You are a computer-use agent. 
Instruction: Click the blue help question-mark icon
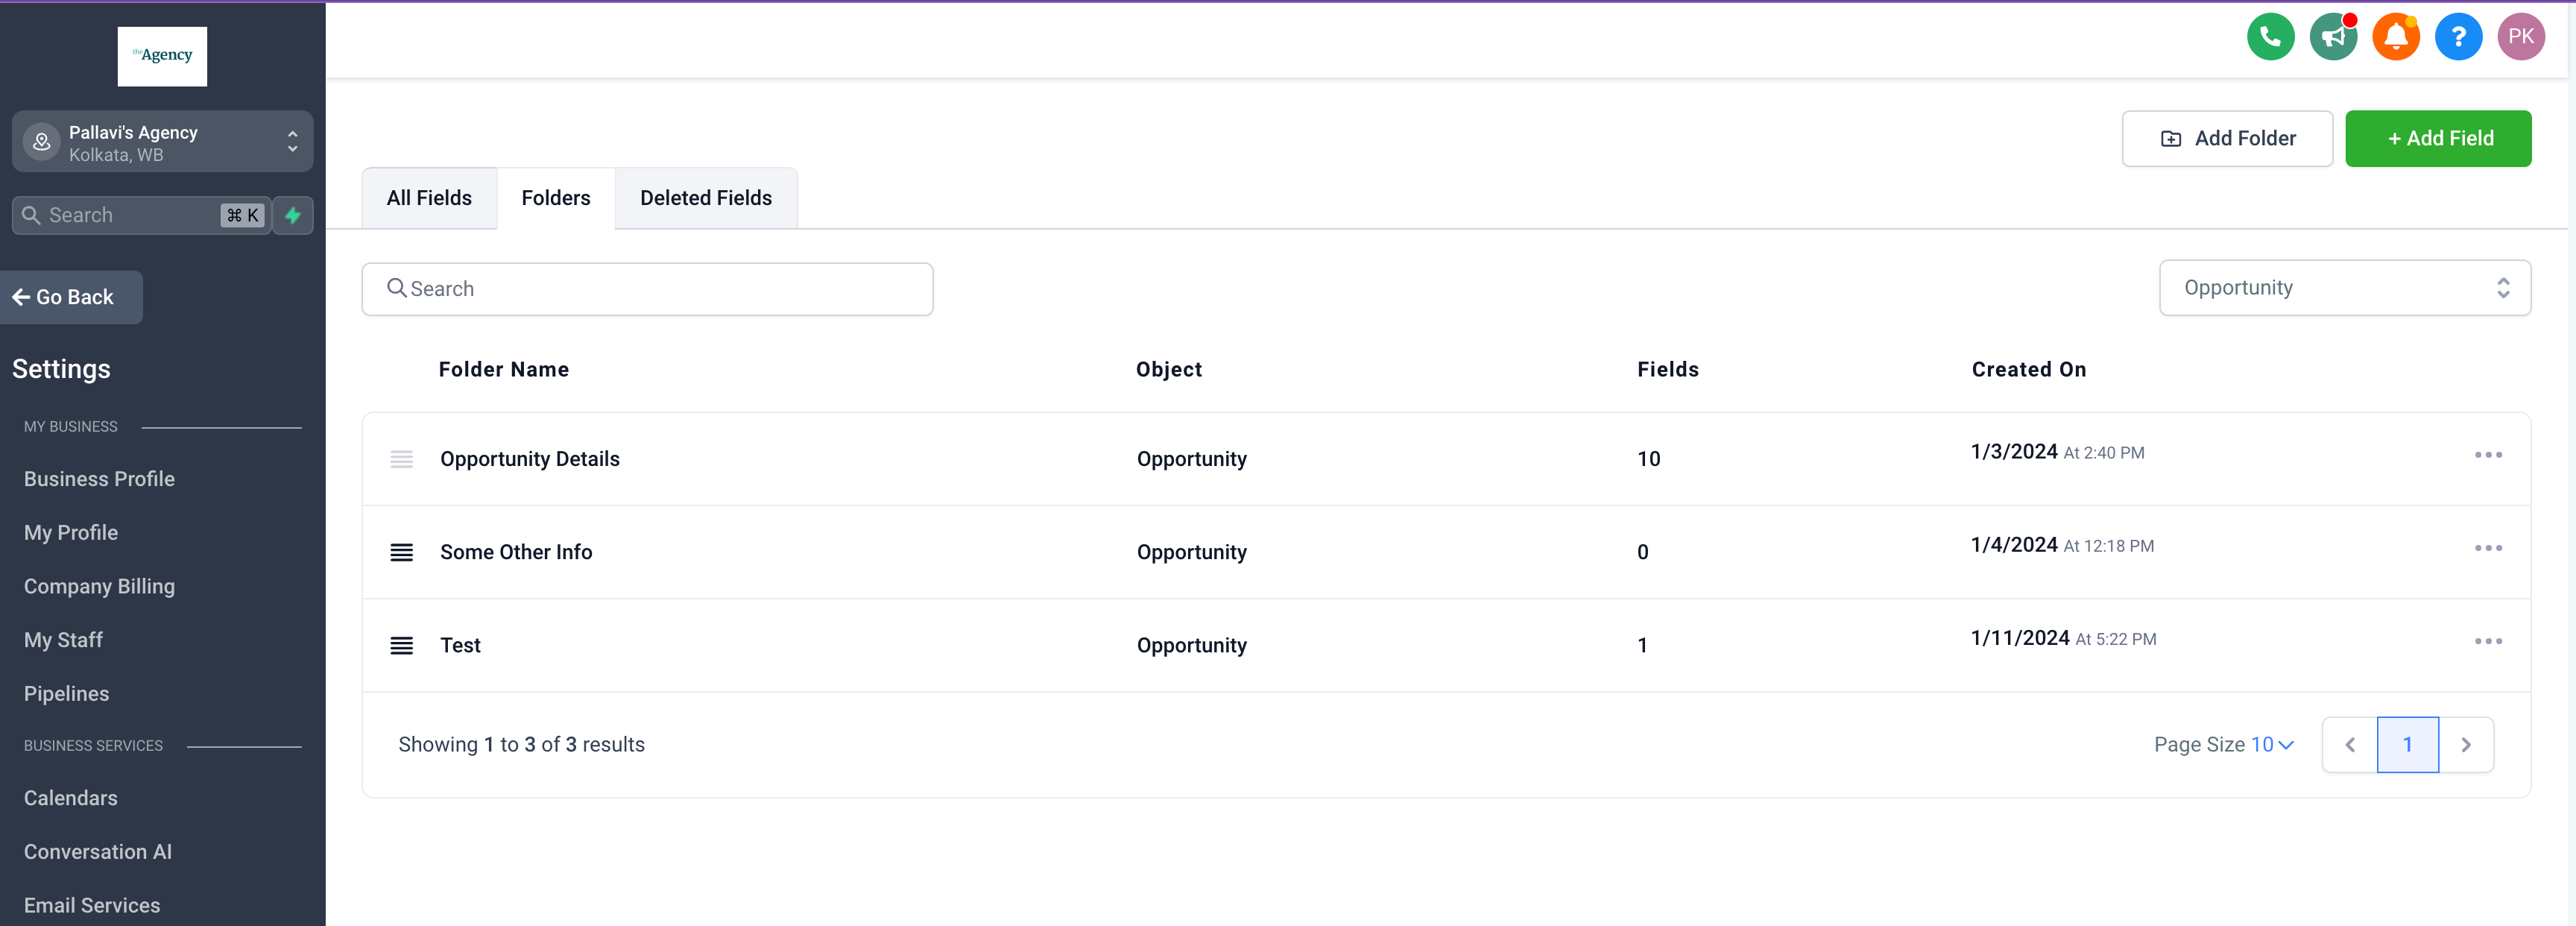click(2458, 37)
